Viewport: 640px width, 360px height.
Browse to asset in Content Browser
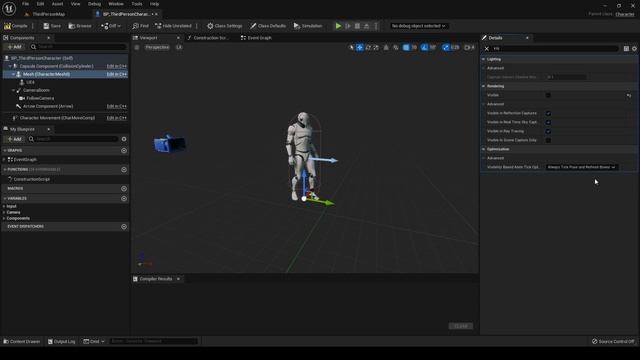80,26
